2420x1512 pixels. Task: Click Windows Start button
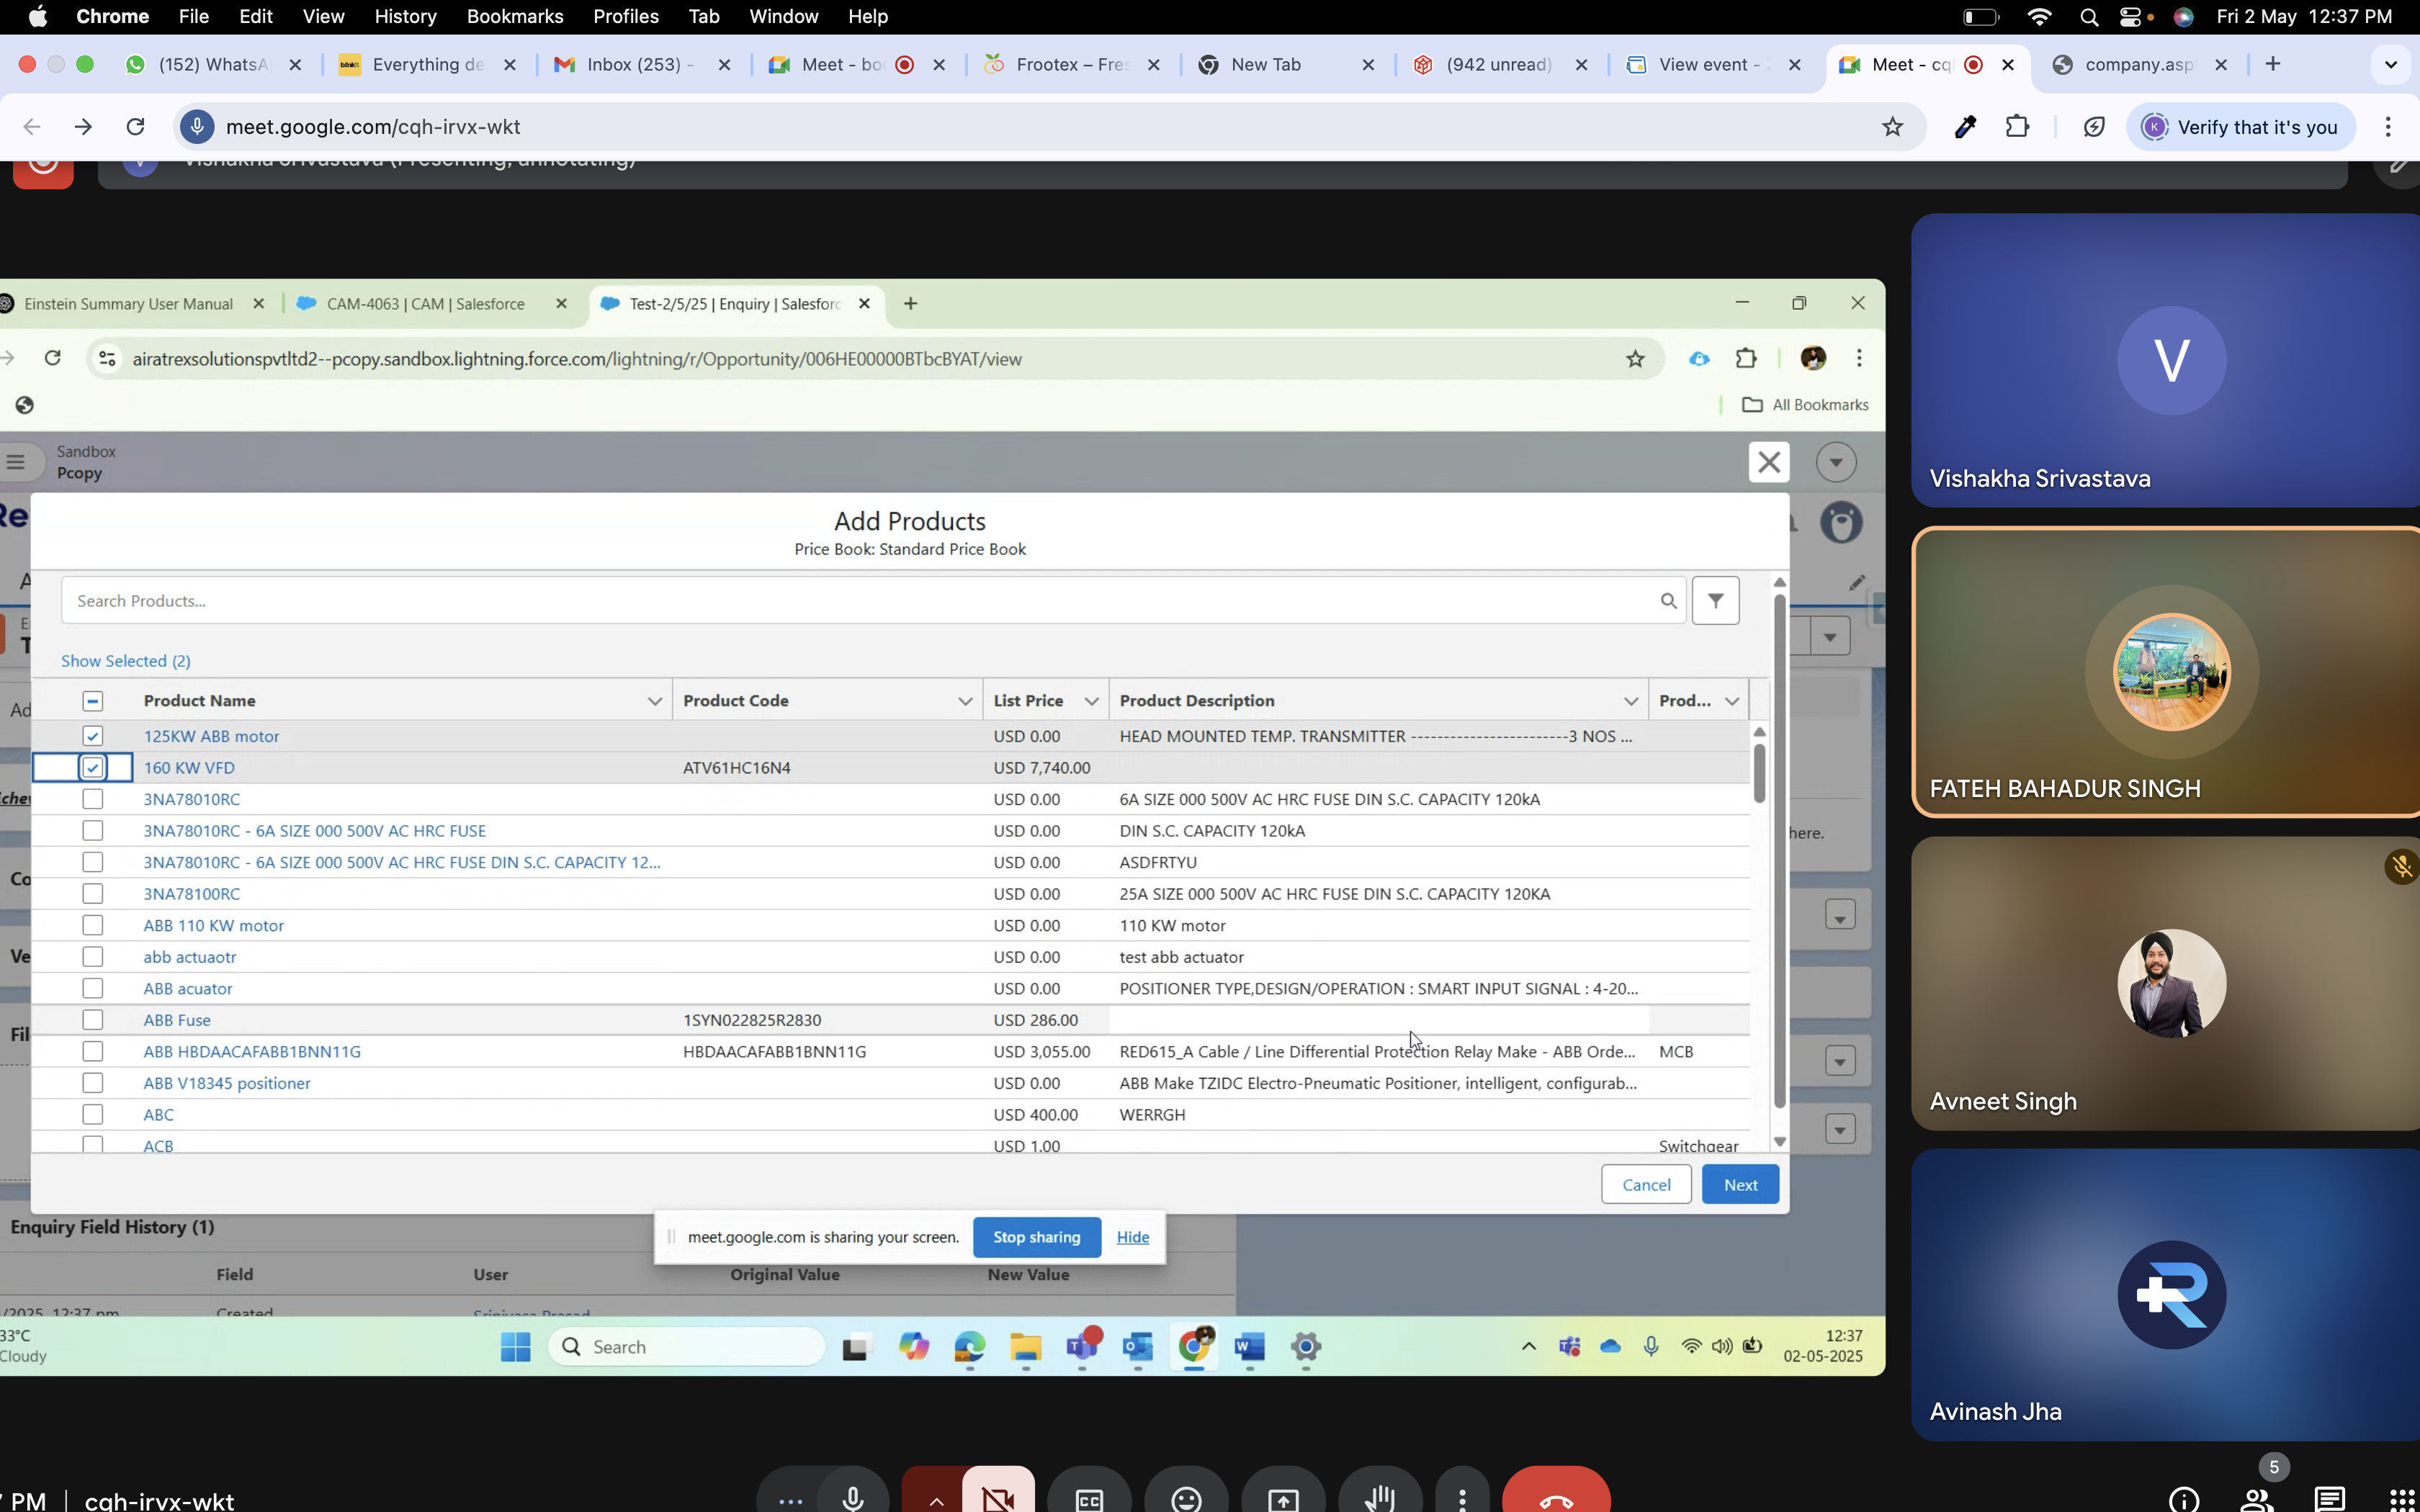(x=516, y=1347)
